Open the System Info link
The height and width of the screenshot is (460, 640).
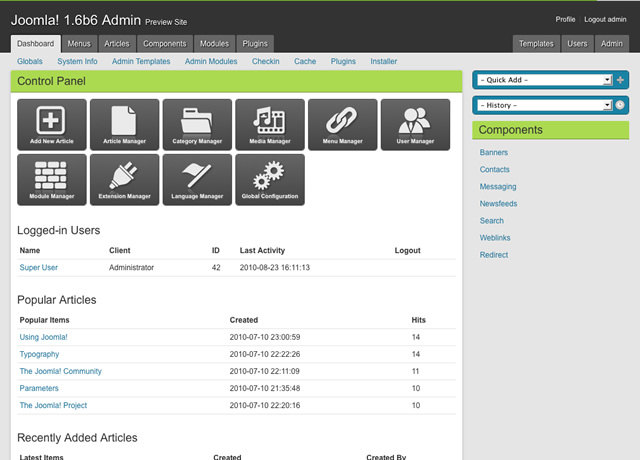pyautogui.click(x=77, y=61)
